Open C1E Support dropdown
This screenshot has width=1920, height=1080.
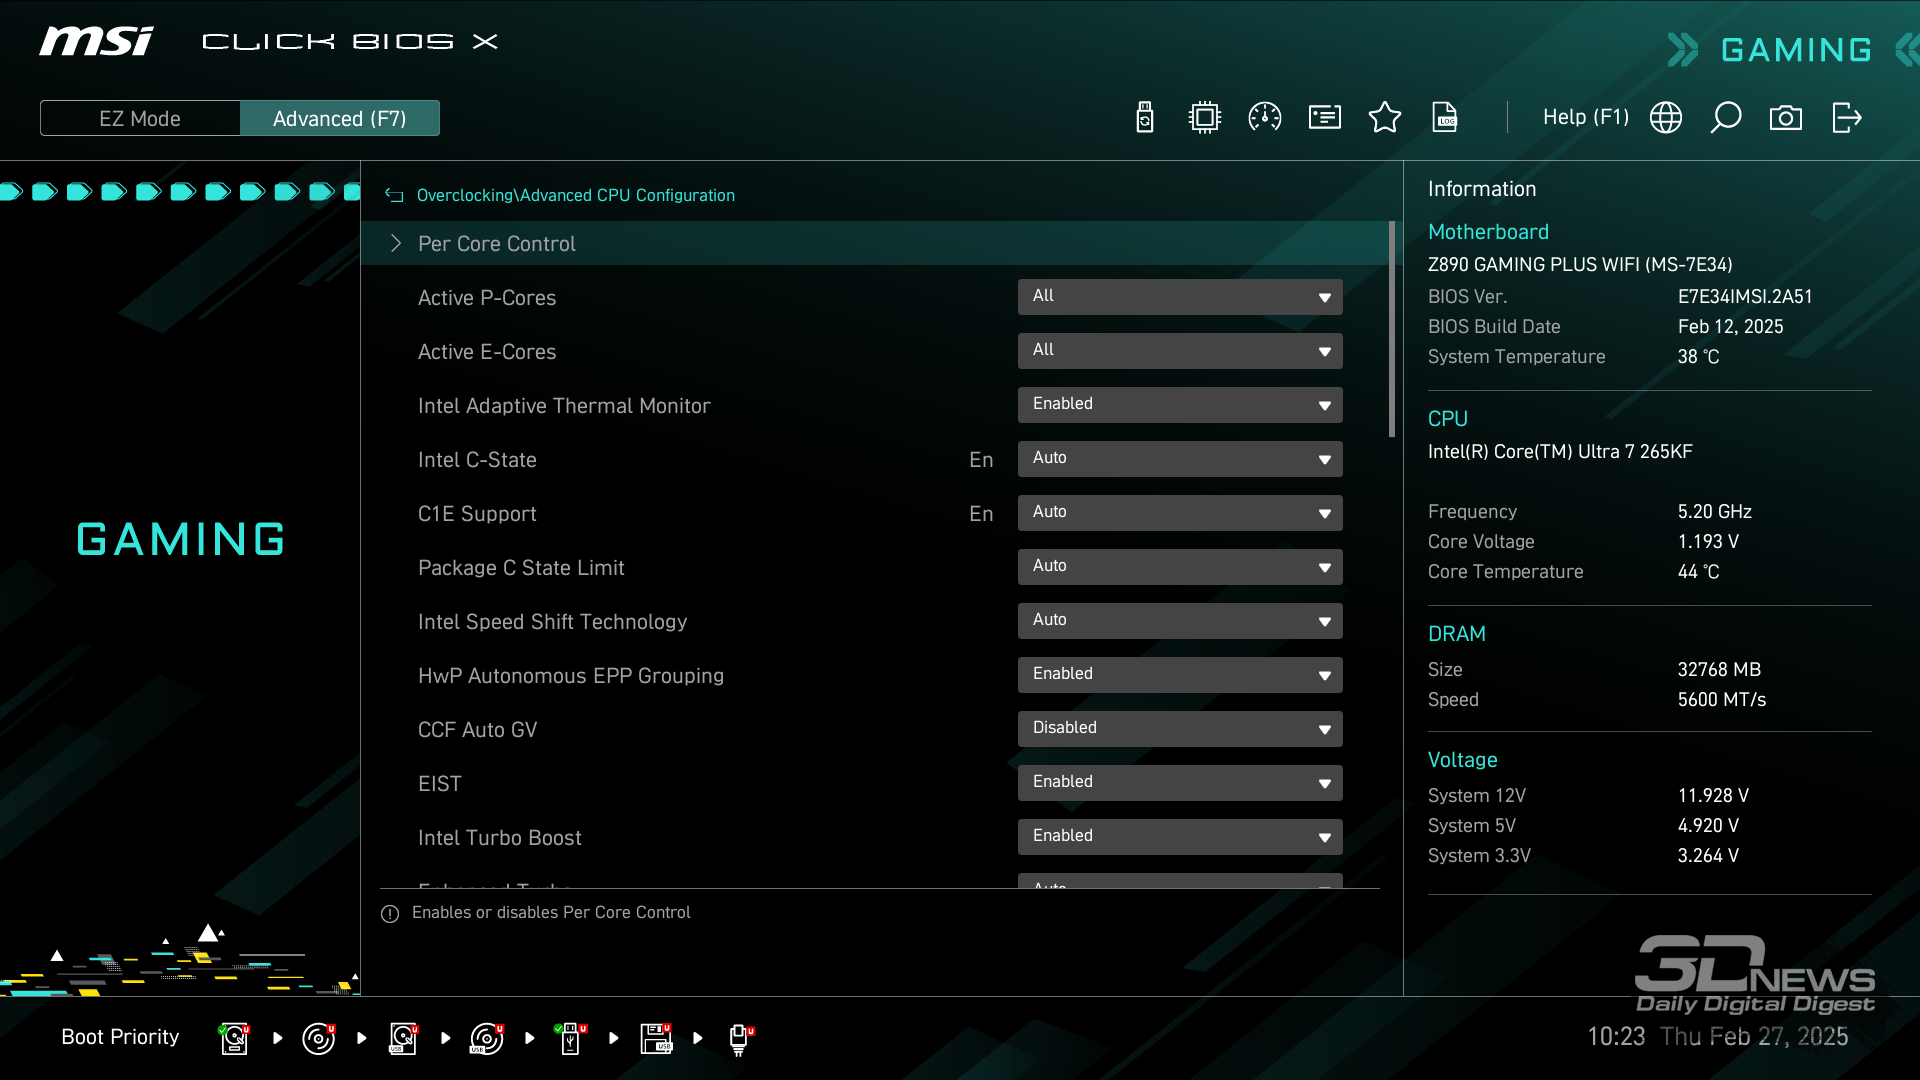[1180, 513]
